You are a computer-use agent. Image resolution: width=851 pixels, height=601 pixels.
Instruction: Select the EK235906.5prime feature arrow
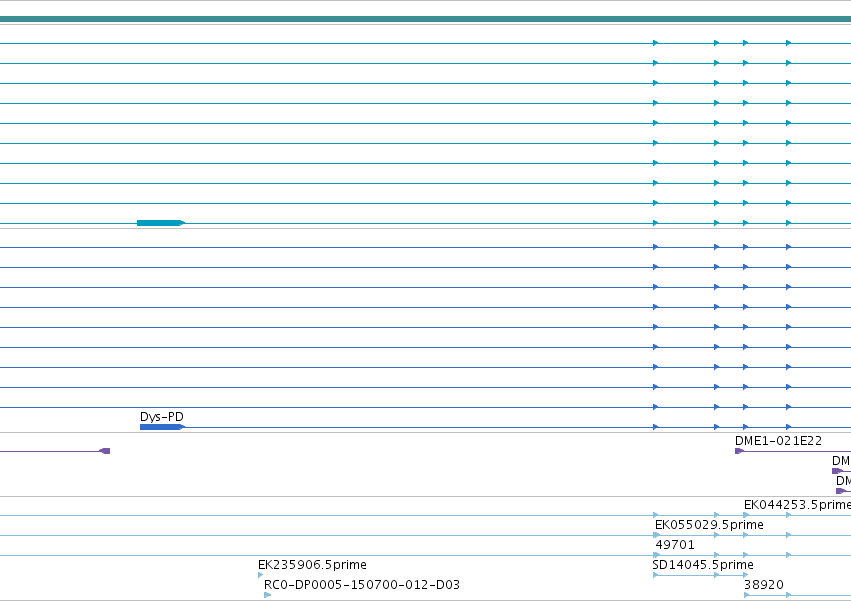coord(261,575)
